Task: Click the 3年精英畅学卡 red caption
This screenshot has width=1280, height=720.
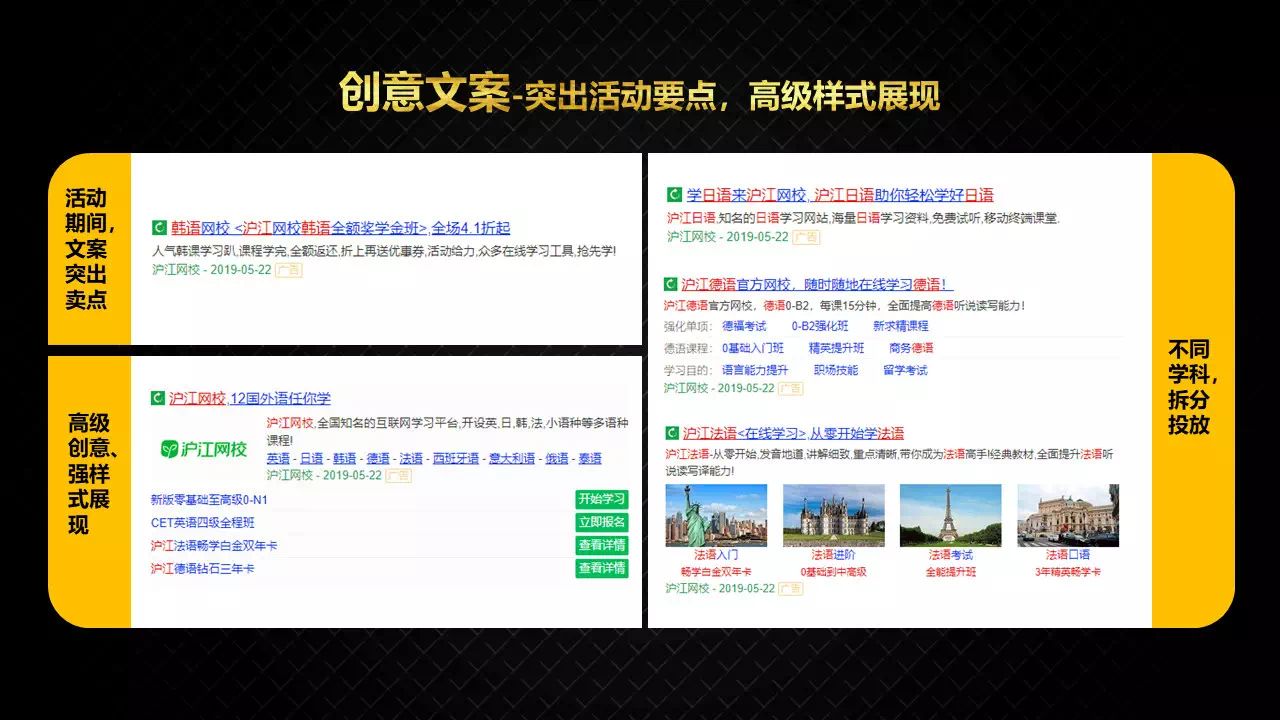Action: tap(1068, 572)
